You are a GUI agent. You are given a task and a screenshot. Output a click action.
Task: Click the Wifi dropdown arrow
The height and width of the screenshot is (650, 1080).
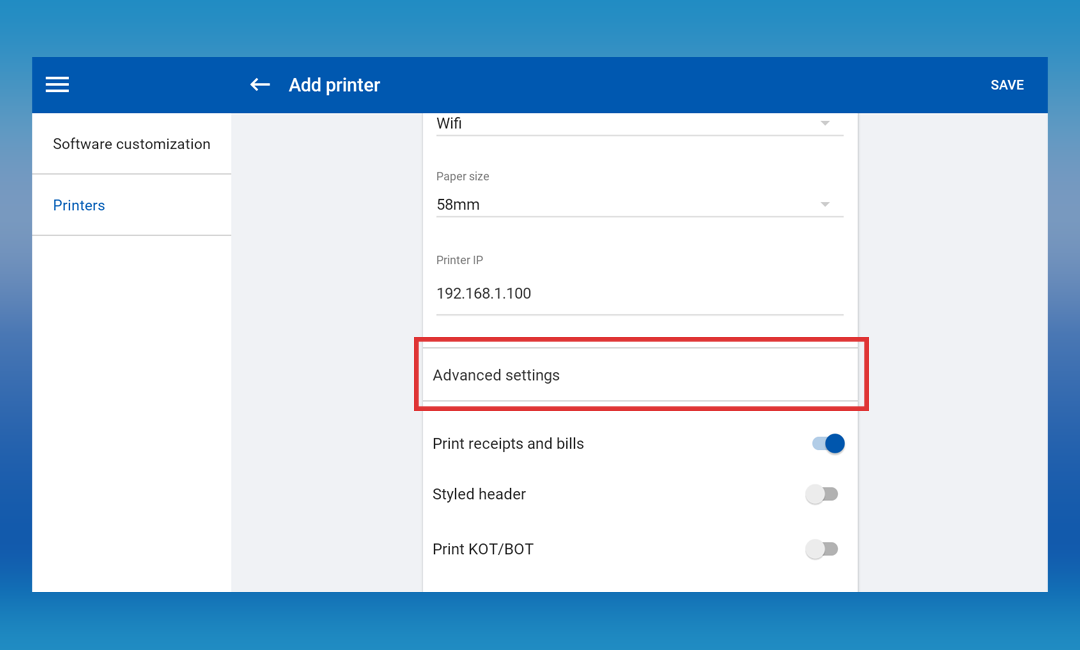(x=825, y=123)
